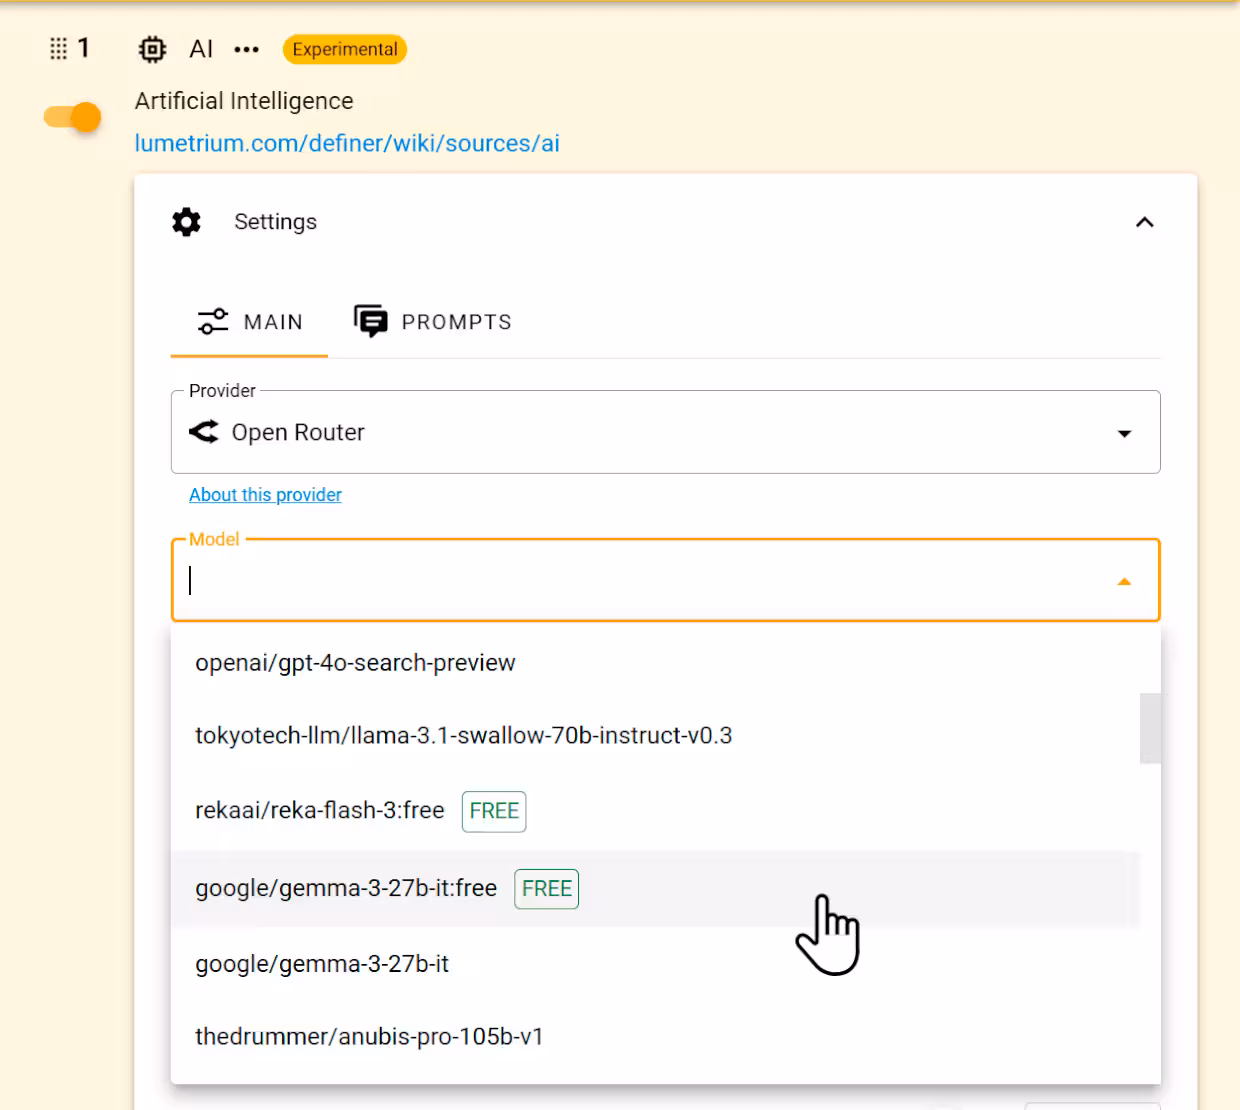Viewport: 1240px width, 1110px height.
Task: Click the AI chip icon
Action: (152, 49)
